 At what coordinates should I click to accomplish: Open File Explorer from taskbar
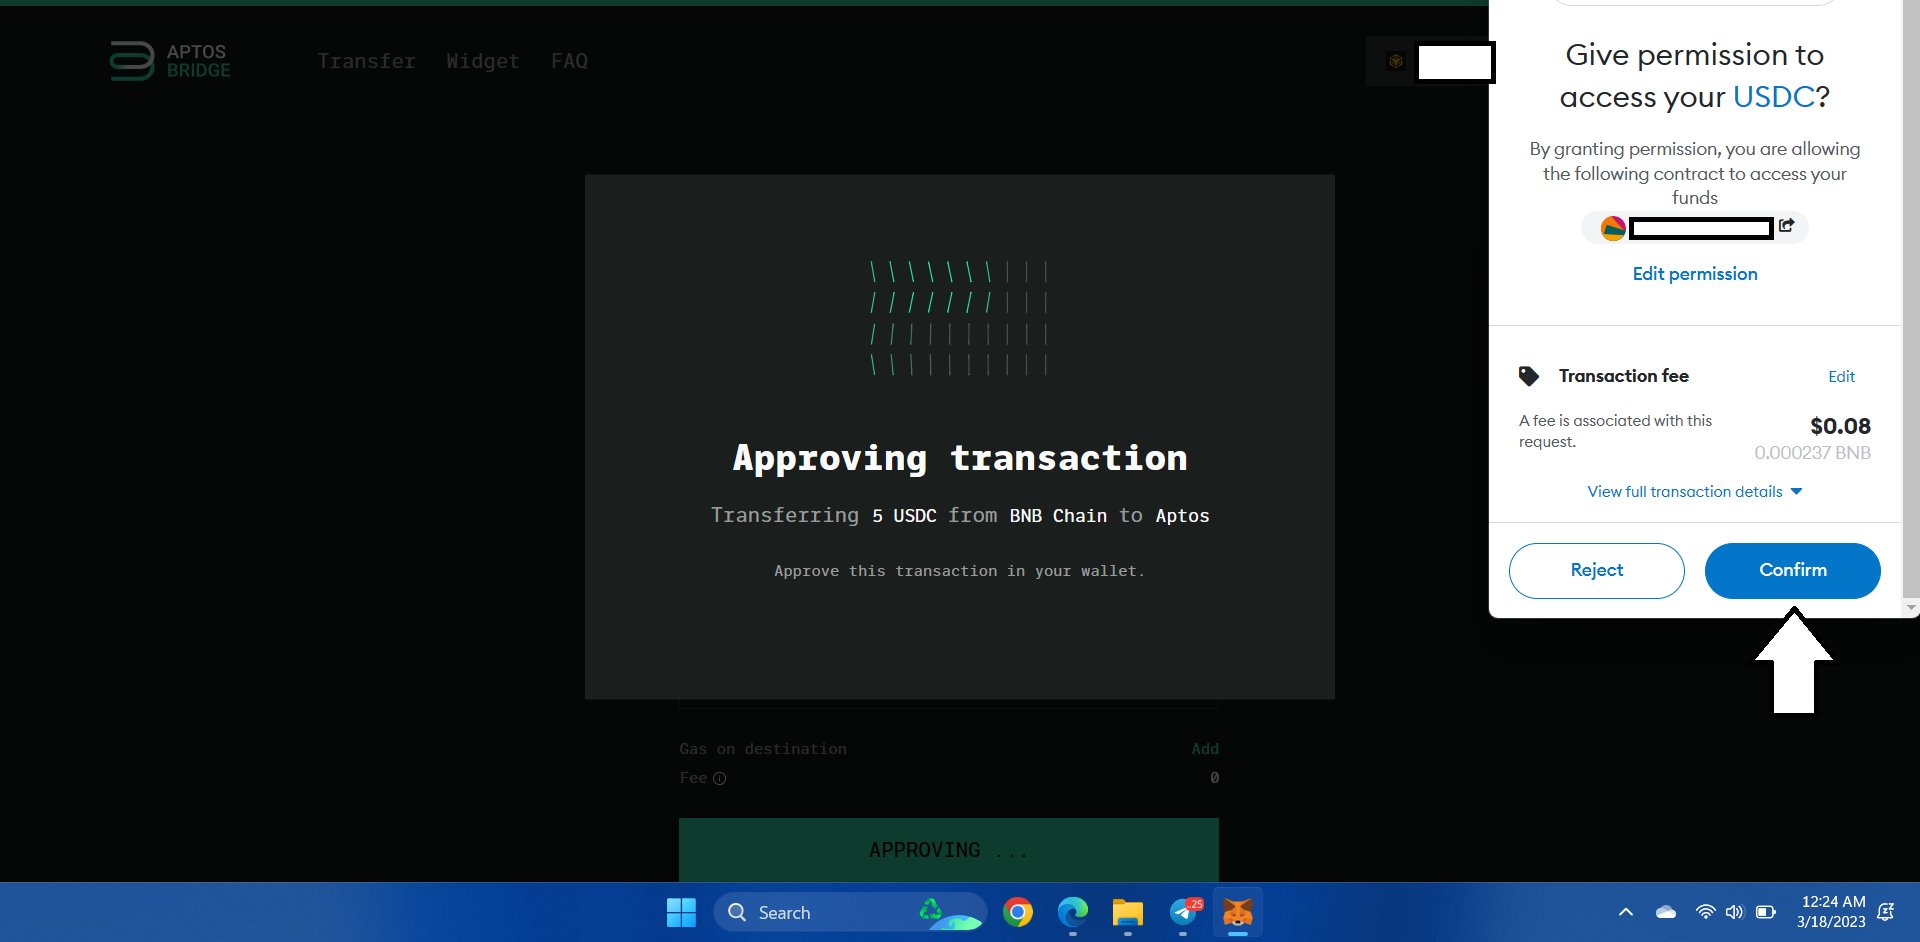(x=1128, y=913)
